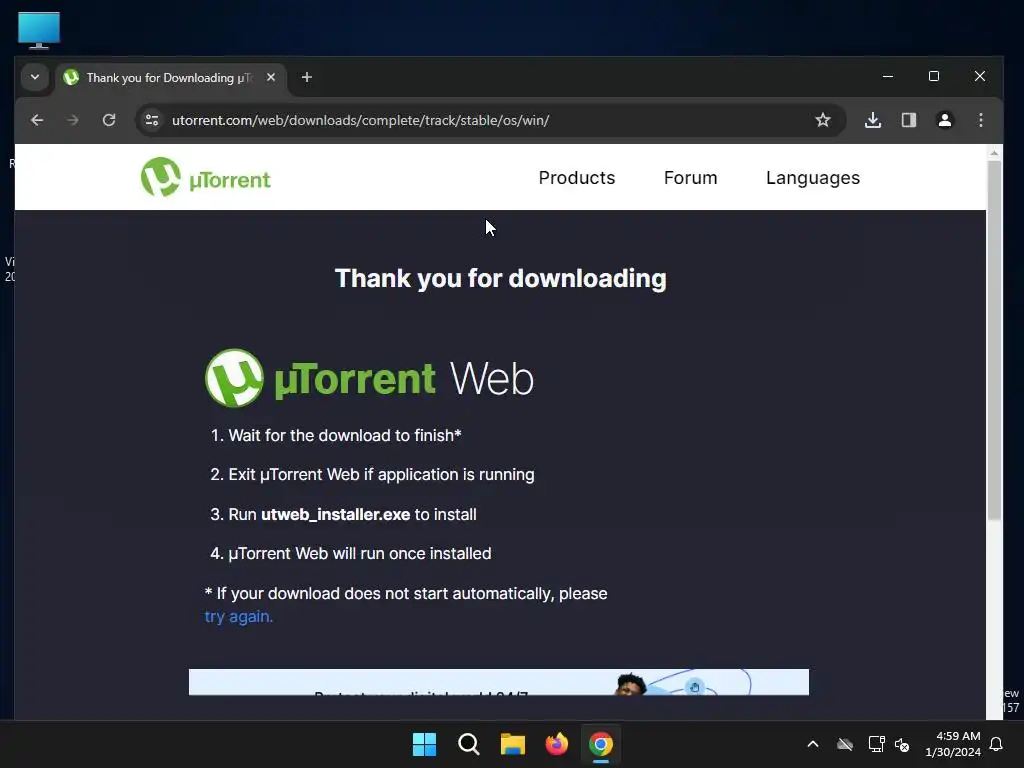Close the Thank you for Downloading tab
Image resolution: width=1024 pixels, height=768 pixels.
(x=271, y=77)
